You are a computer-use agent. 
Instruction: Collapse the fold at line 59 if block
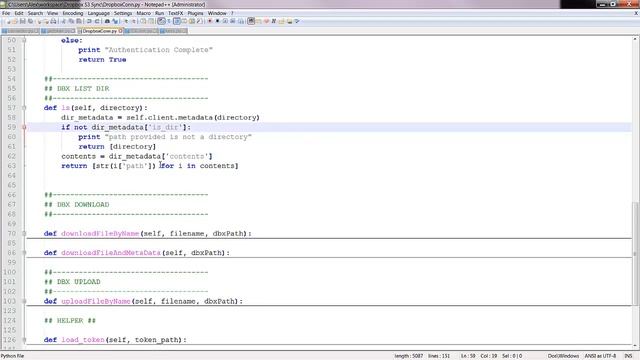pos(24,127)
